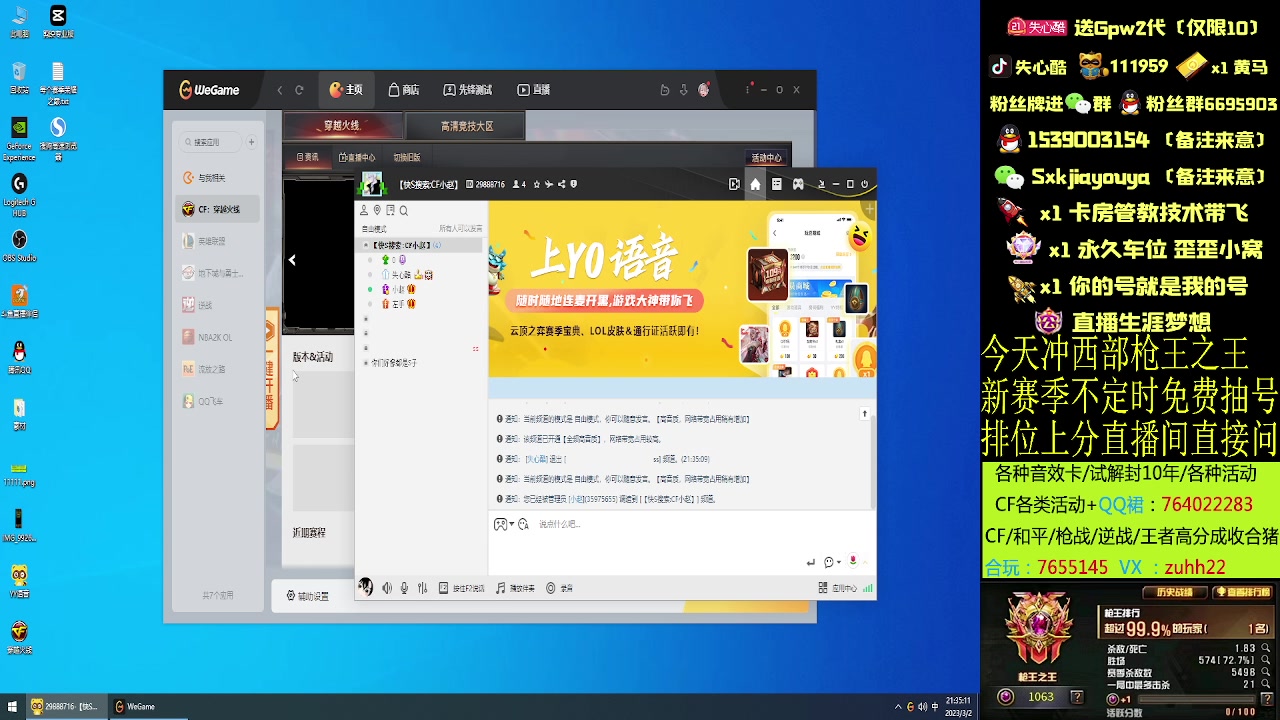Image resolution: width=1280 pixels, height=720 pixels.
Task: Click own avatar in YY bottom bar
Action: (366, 587)
